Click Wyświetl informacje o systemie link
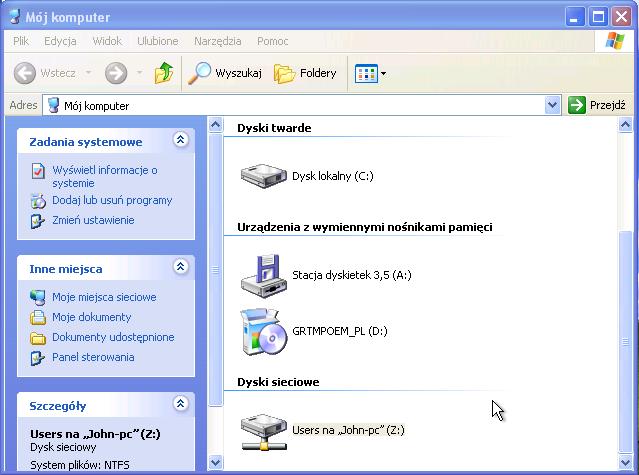The width and height of the screenshot is (639, 475). pyautogui.click(x=105, y=176)
